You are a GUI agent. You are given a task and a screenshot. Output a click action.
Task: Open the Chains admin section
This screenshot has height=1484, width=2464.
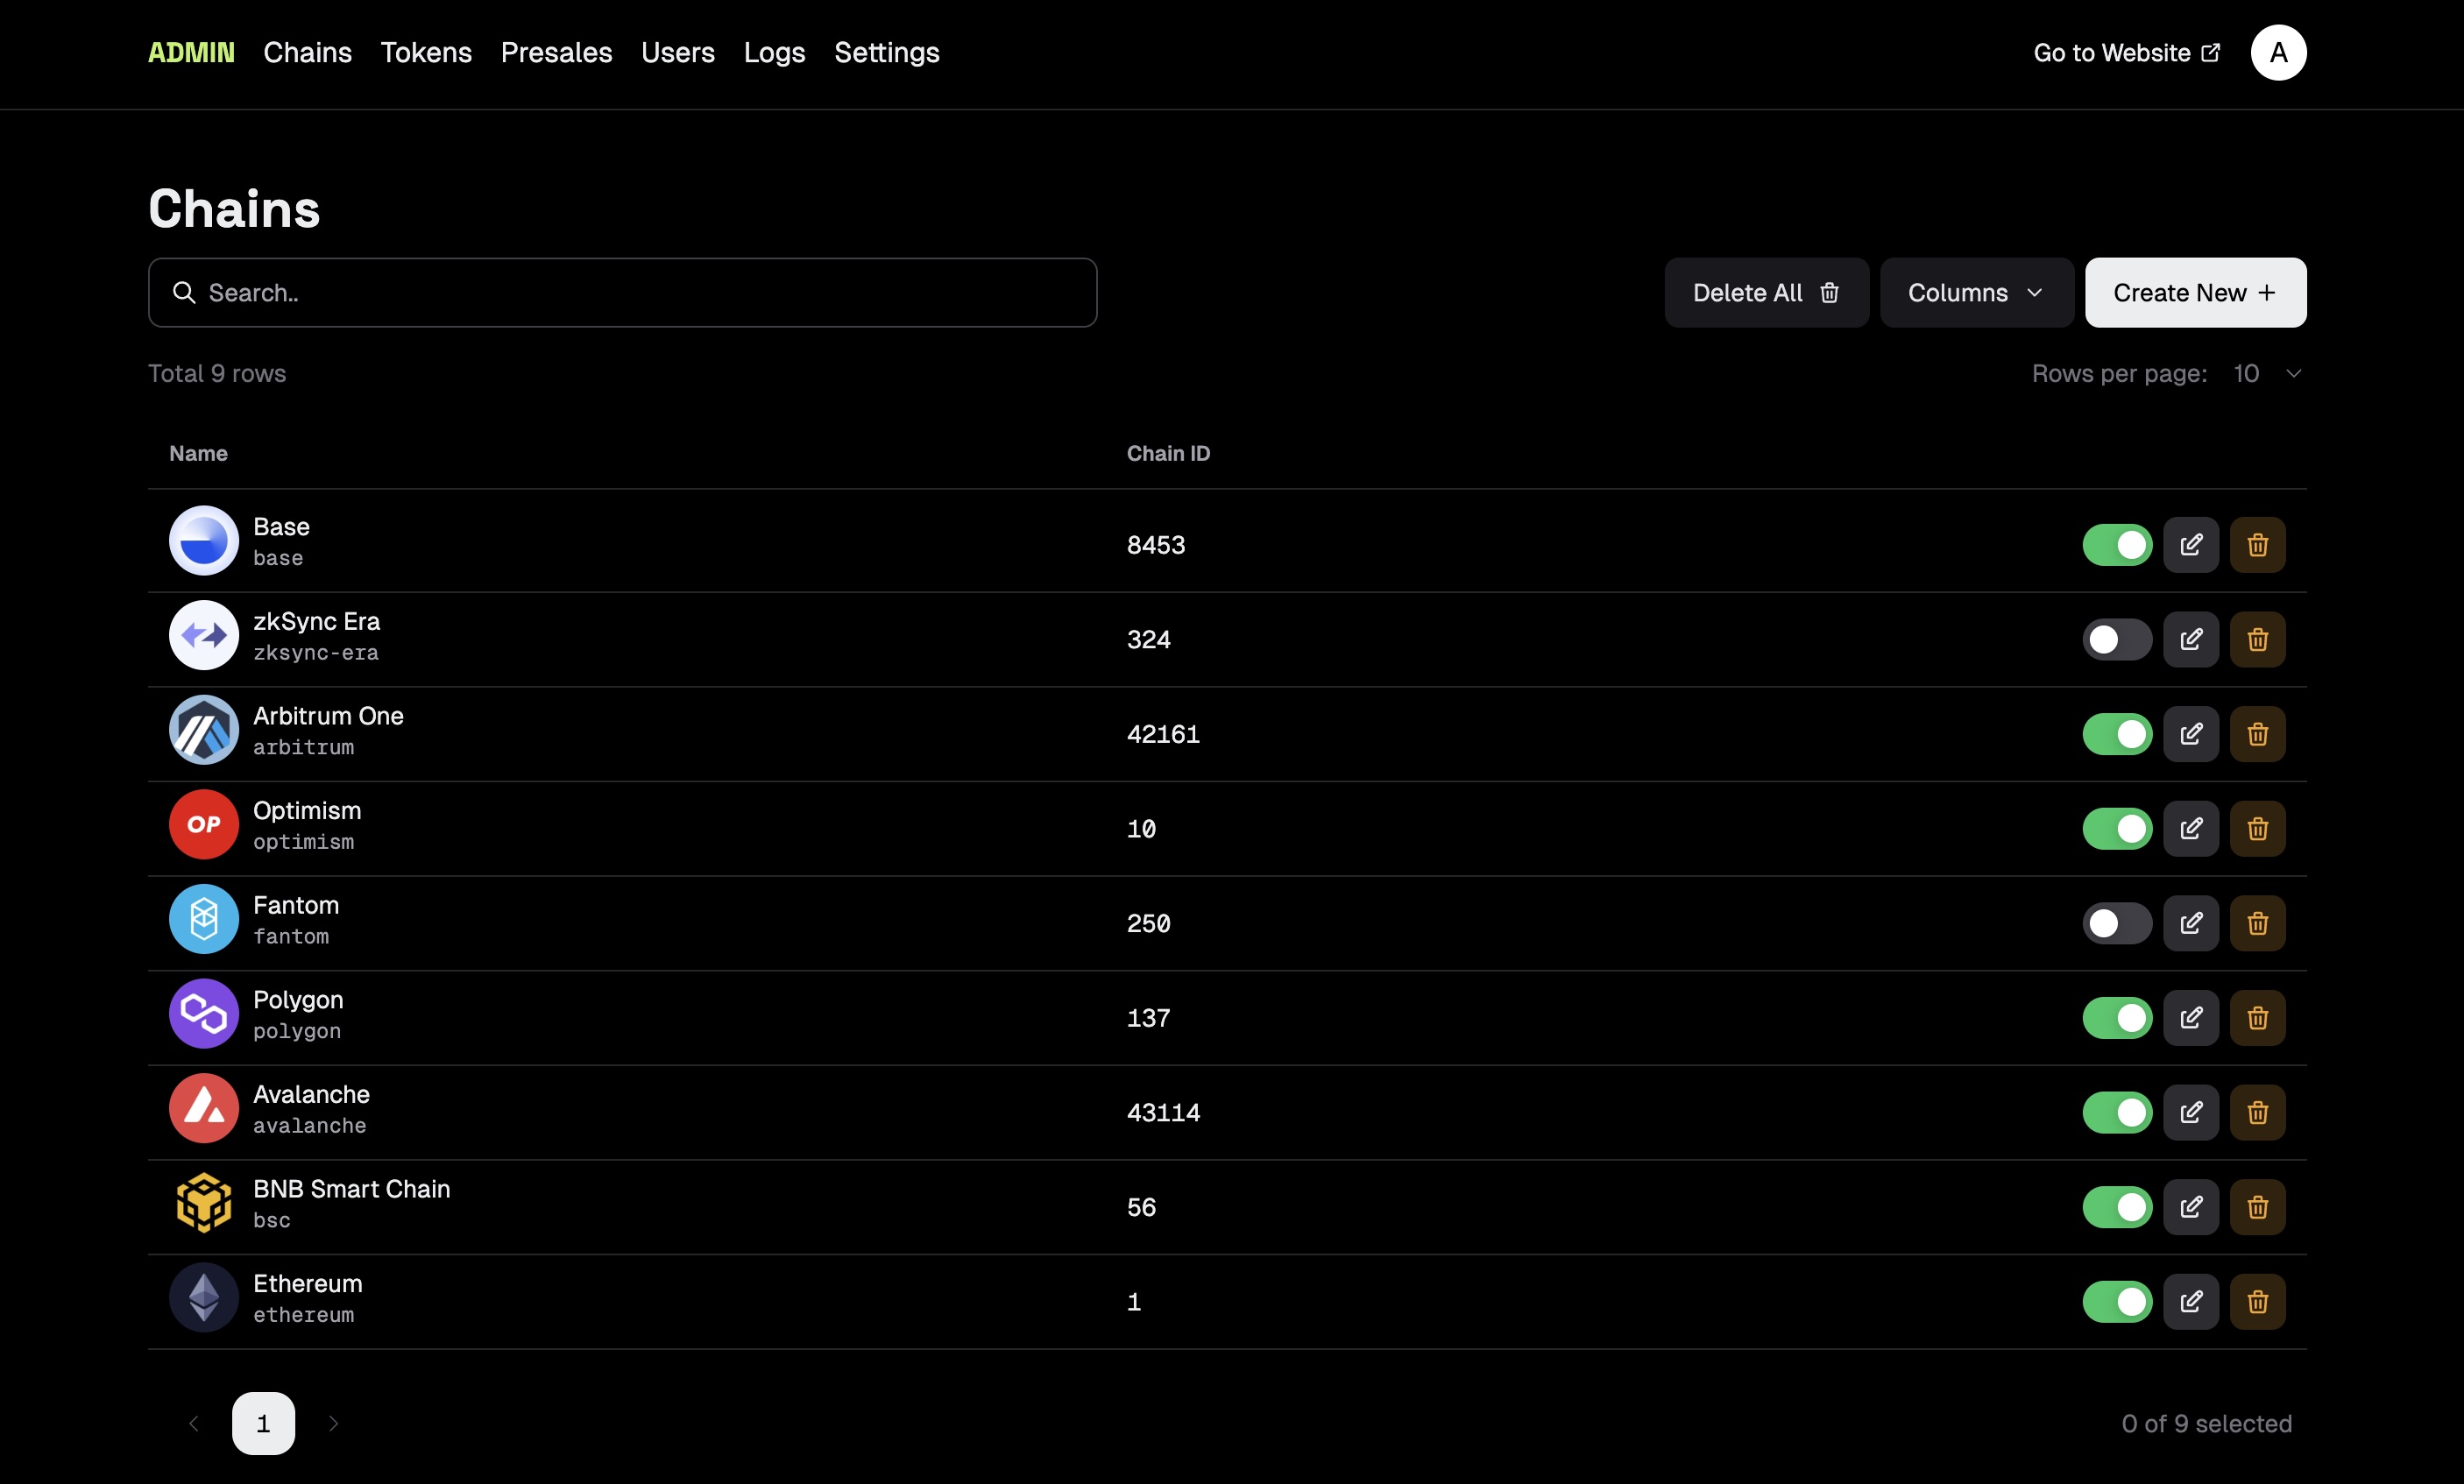pyautogui.click(x=307, y=52)
